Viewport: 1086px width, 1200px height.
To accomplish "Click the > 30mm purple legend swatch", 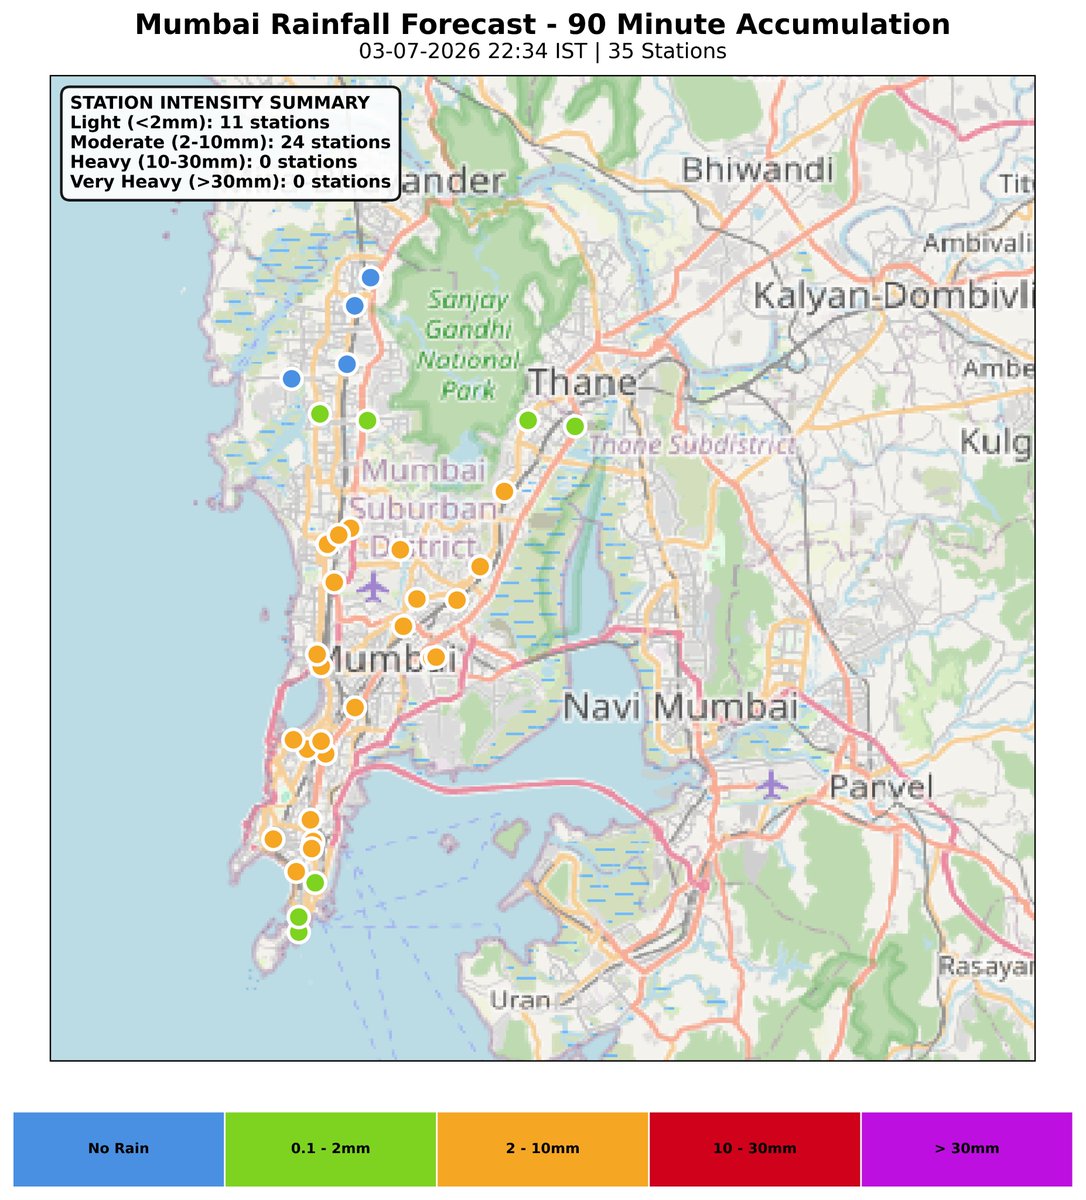I will click(967, 1148).
